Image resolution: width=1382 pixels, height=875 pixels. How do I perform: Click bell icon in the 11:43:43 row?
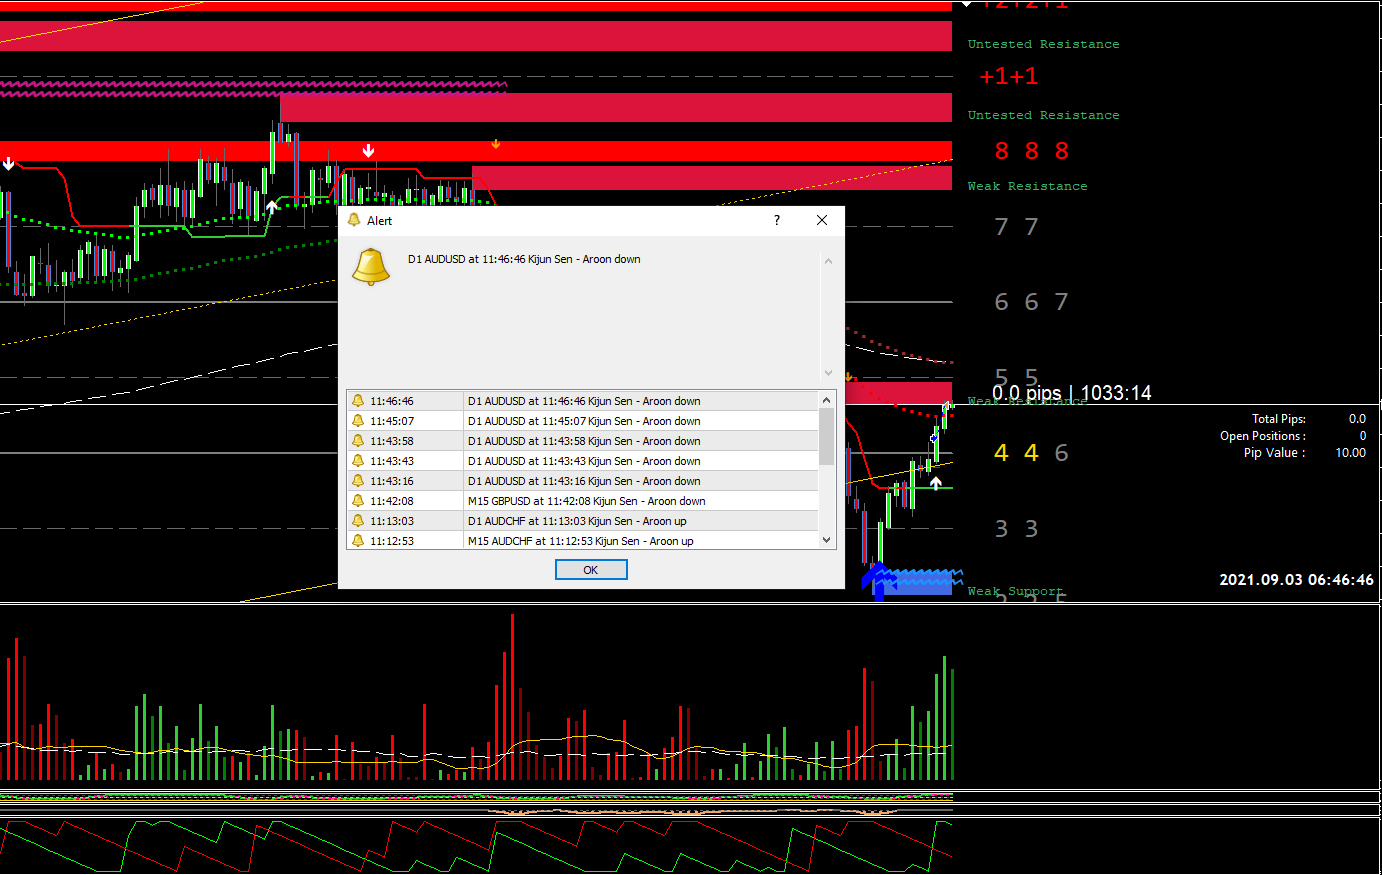[358, 461]
